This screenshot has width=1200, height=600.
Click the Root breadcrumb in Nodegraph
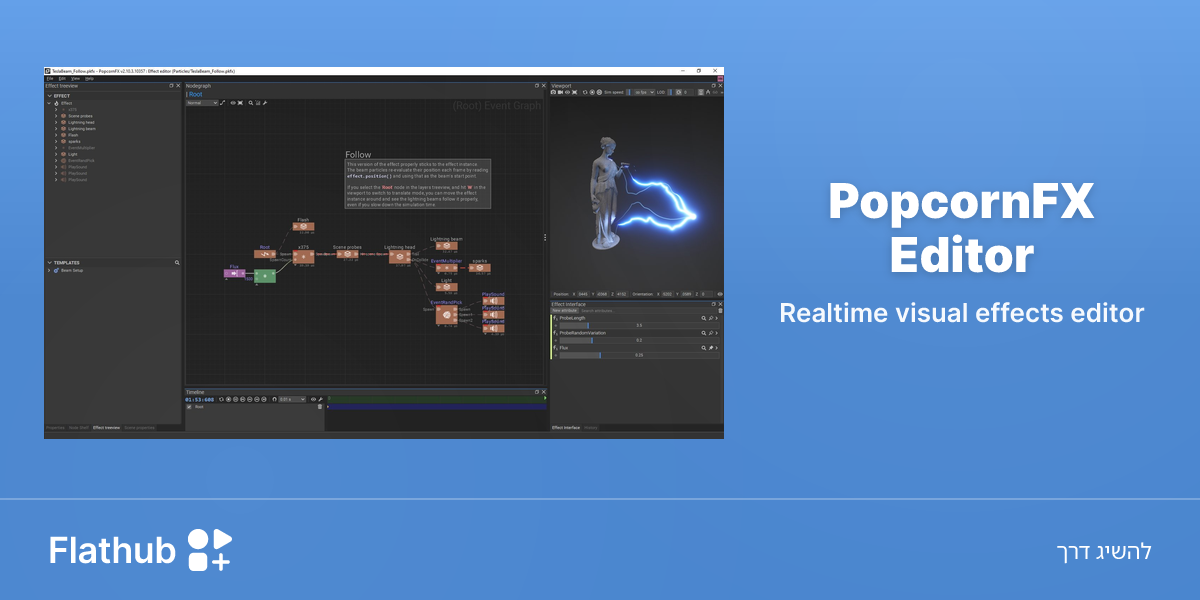click(x=195, y=94)
